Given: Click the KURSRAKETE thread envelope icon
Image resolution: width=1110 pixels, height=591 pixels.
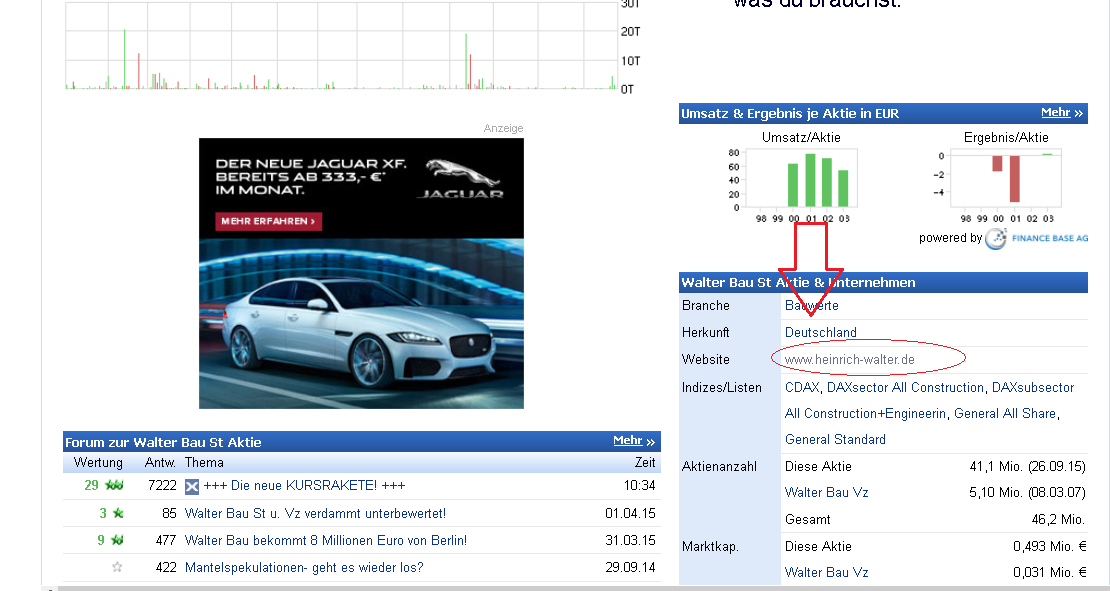Looking at the screenshot, I should [x=192, y=486].
